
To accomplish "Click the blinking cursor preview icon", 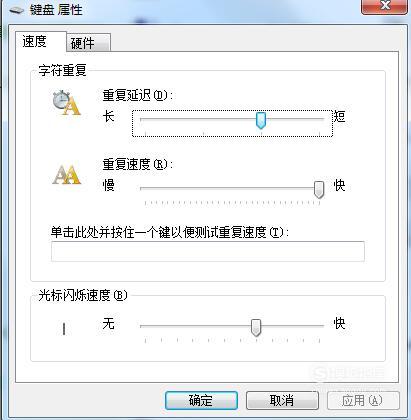I will [64, 329].
